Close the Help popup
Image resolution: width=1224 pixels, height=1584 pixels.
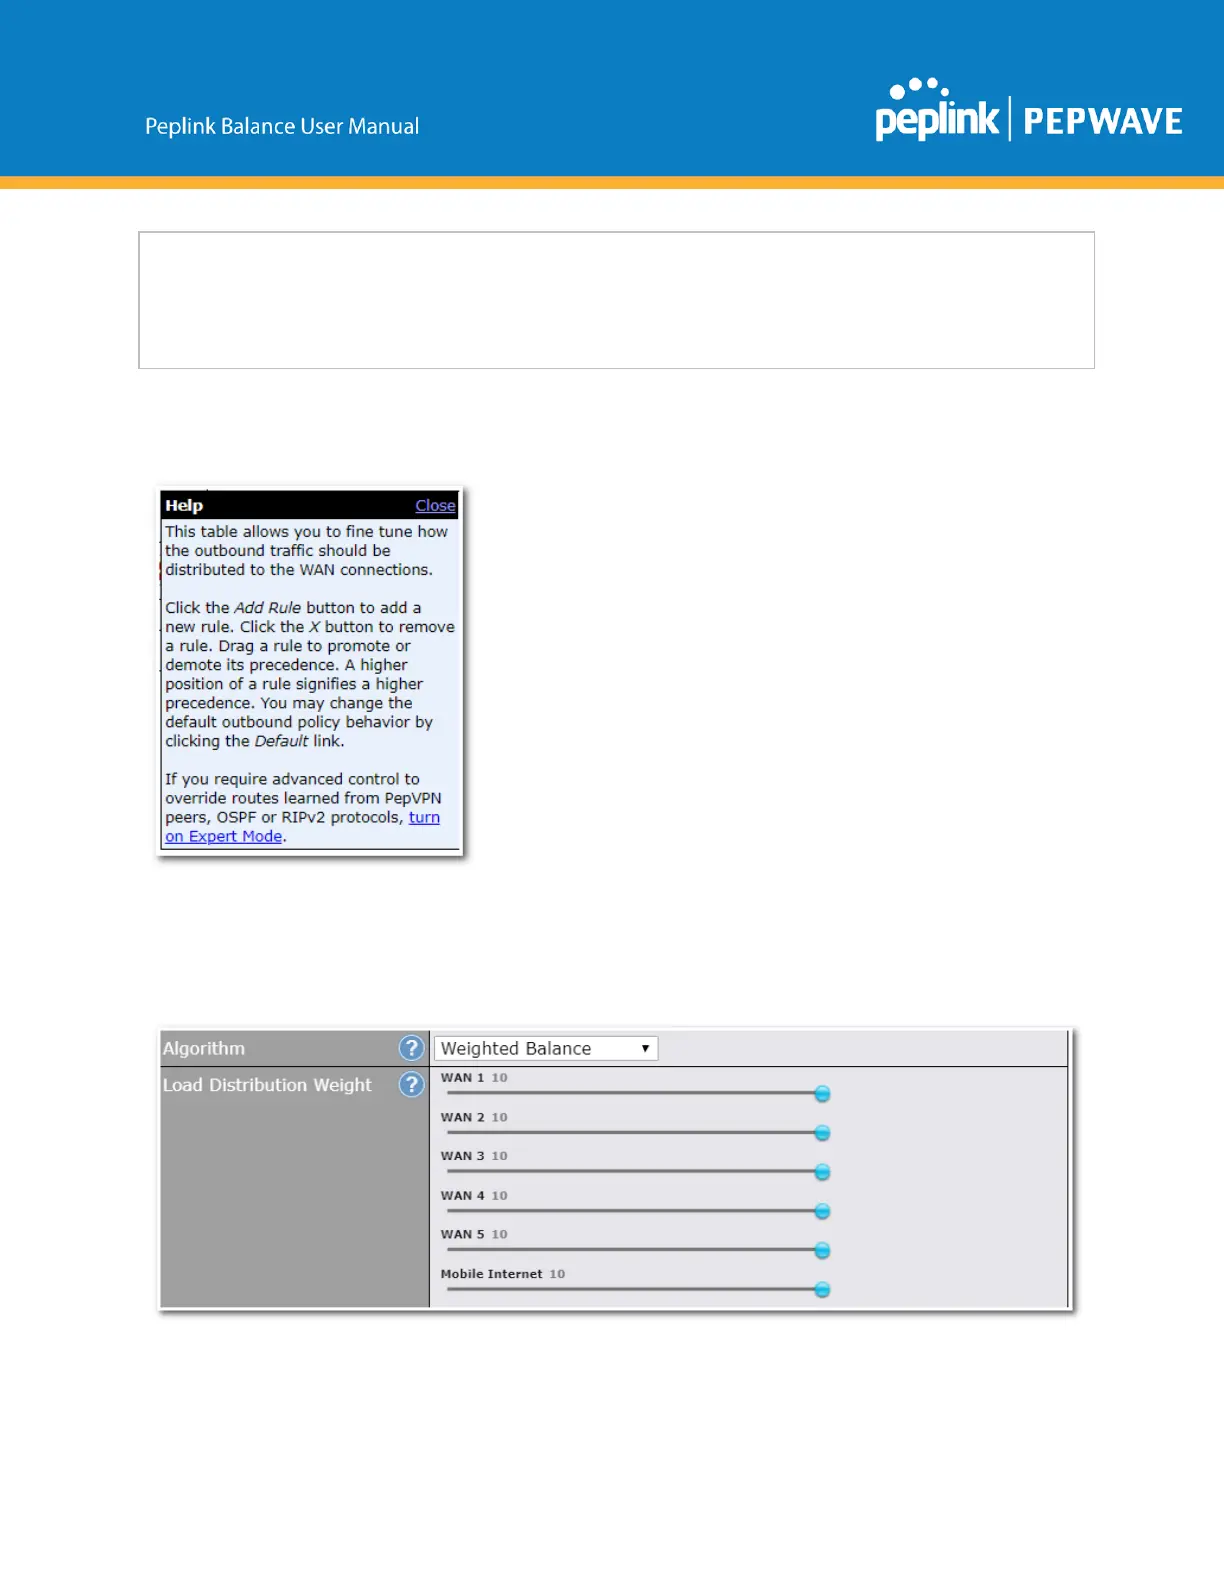tap(435, 506)
